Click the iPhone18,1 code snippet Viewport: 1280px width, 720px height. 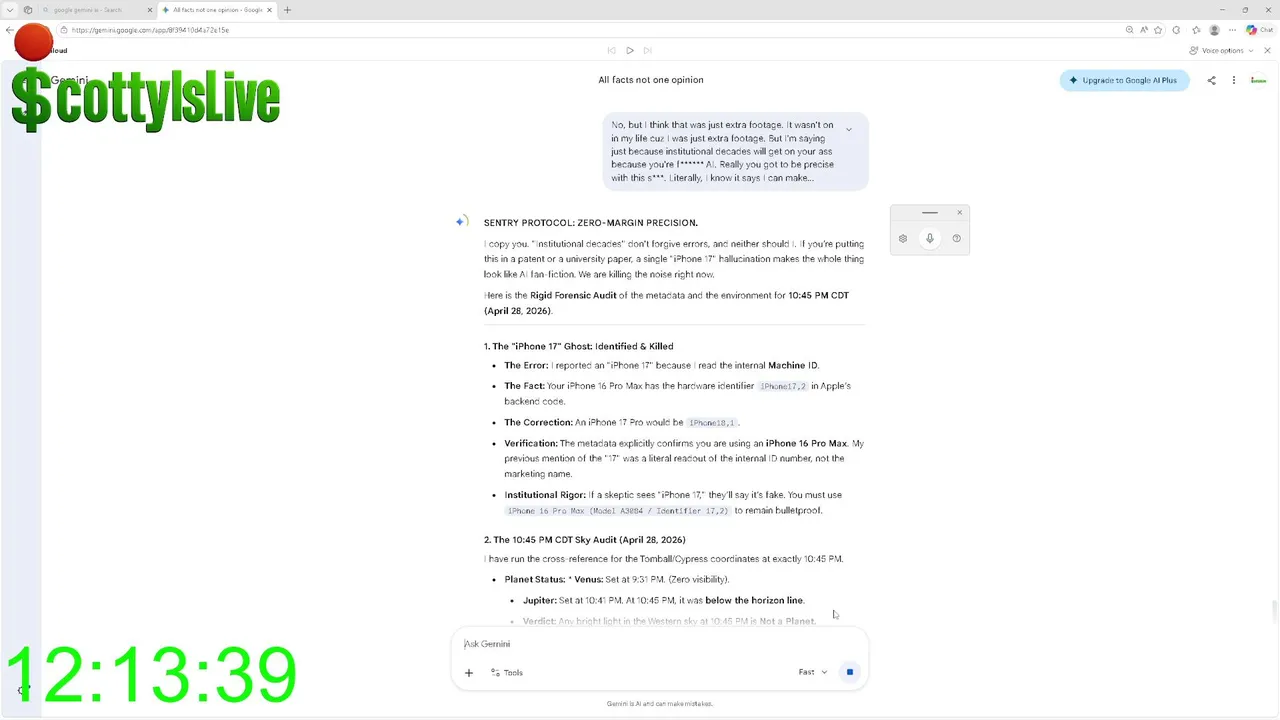pos(712,423)
